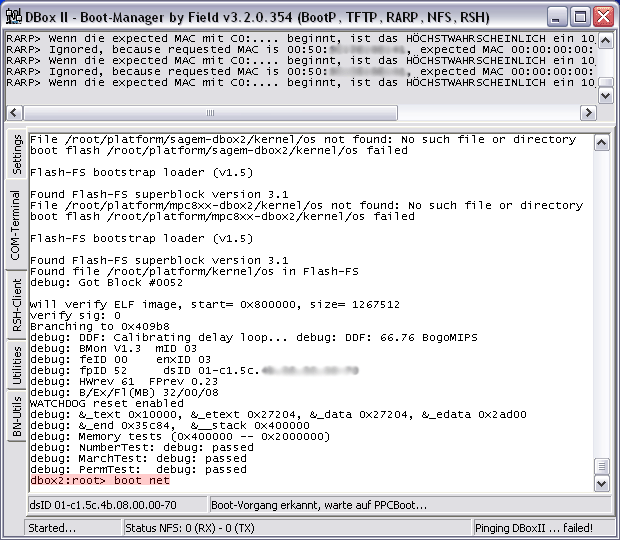Click 'debug: B/Ex/Fl(MB) 32/00/08' line

[124, 393]
